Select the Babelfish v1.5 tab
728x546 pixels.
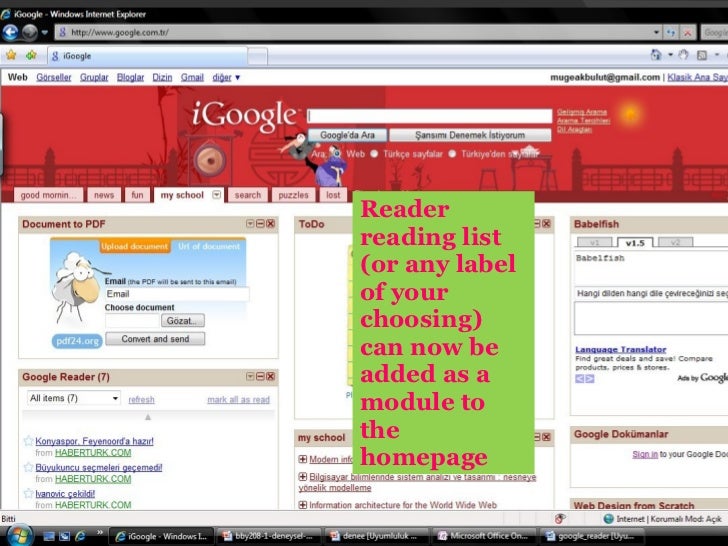coord(635,242)
